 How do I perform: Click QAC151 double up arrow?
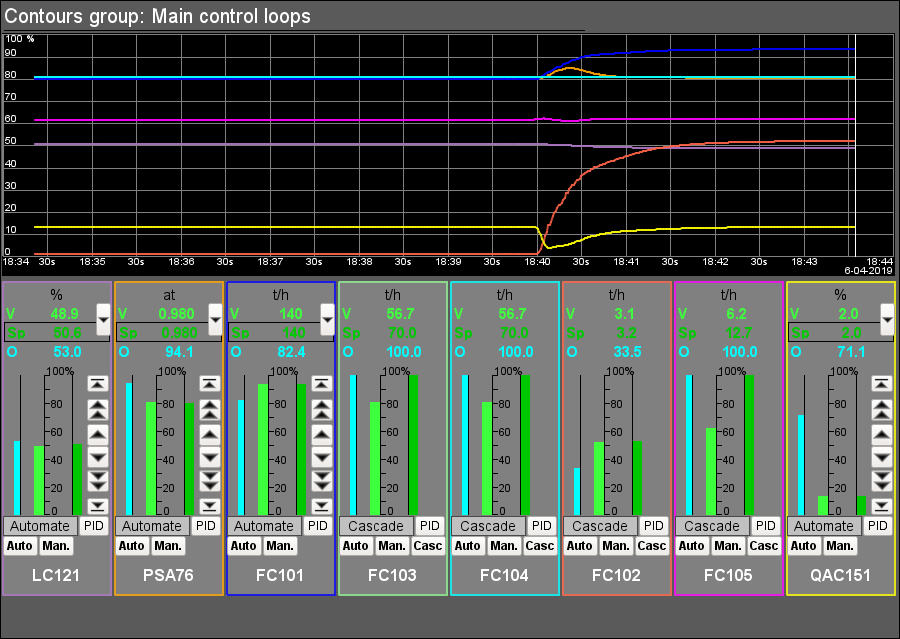point(882,410)
